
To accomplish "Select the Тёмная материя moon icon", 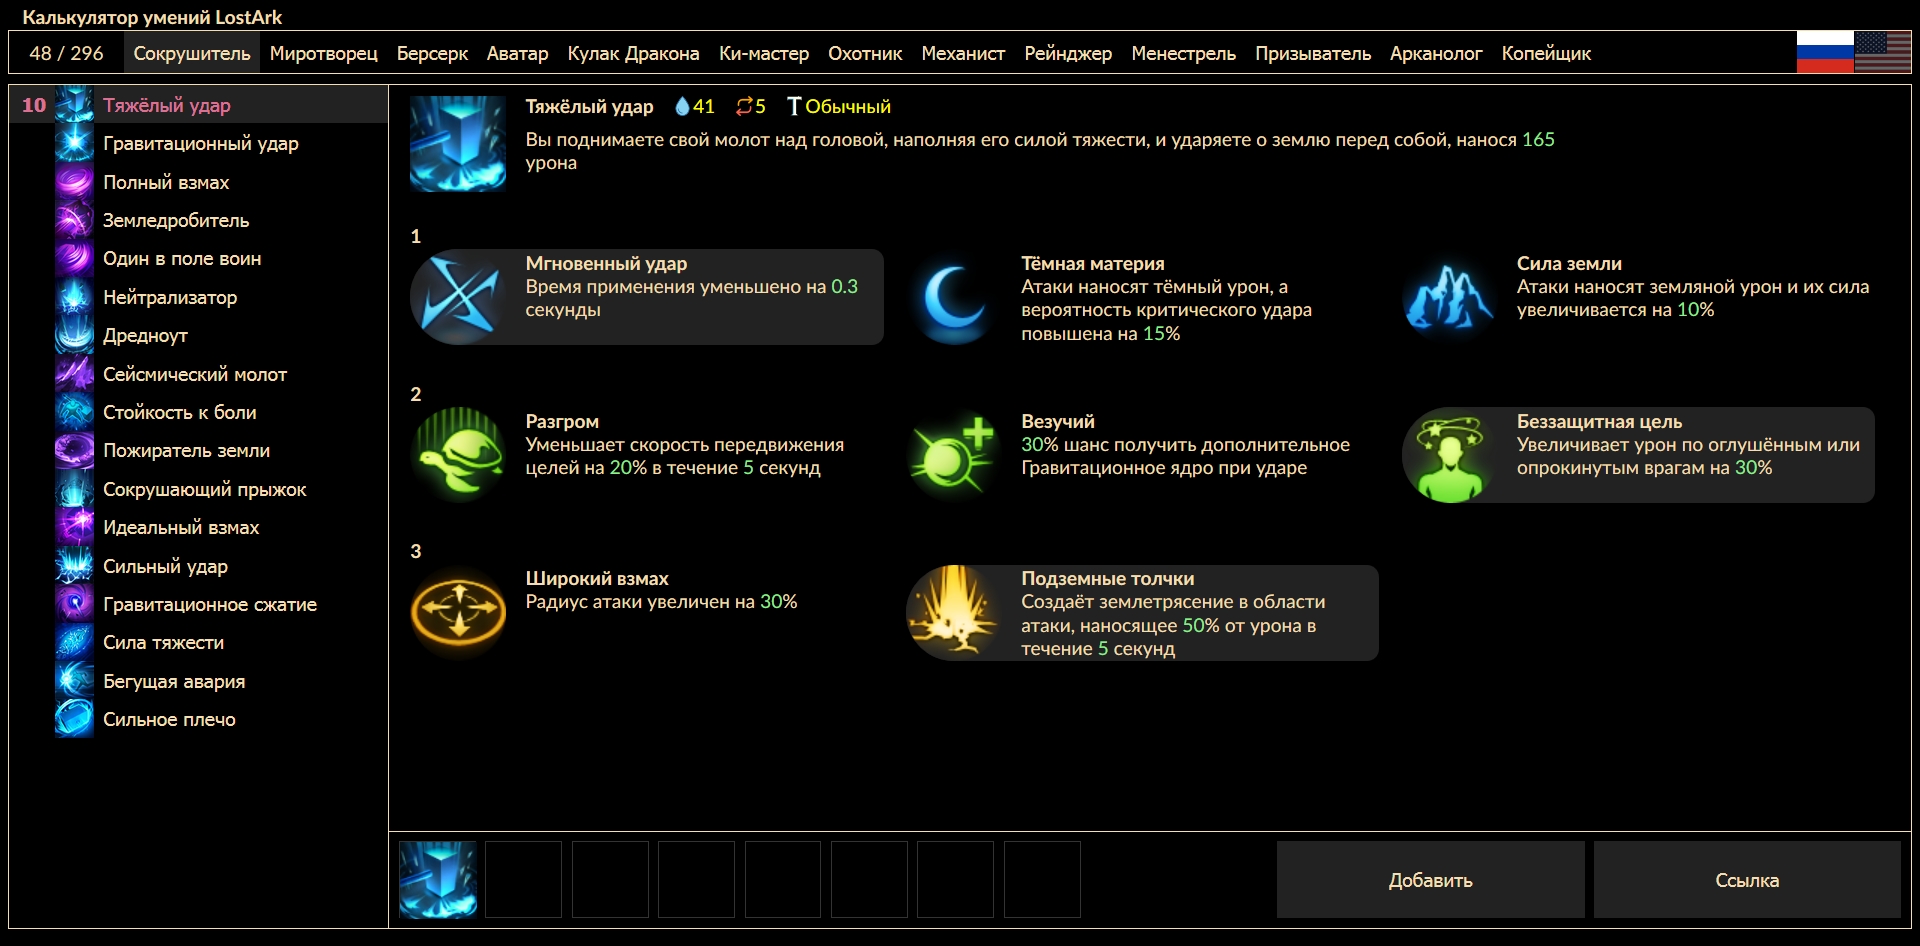I will point(954,297).
